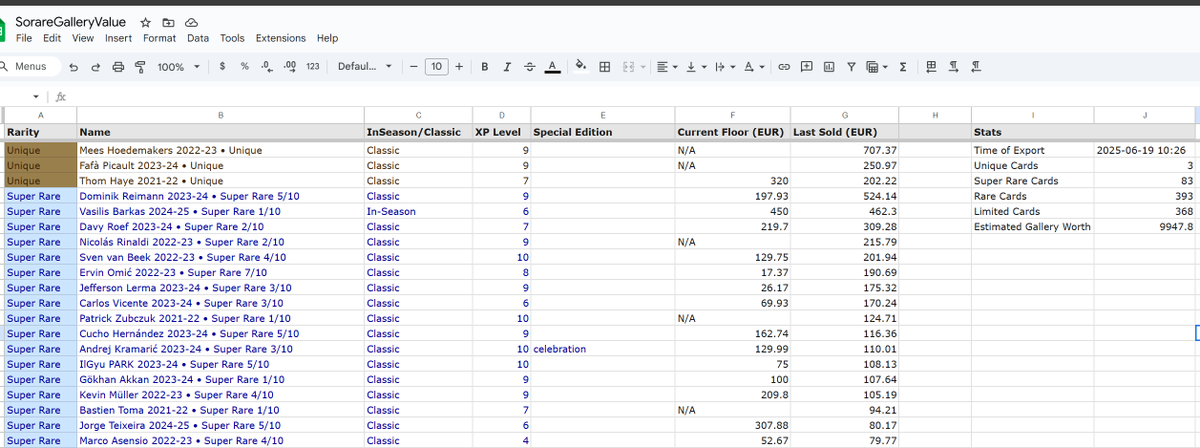Screen dimensions: 1200x448
Task: Activate the paint format roller
Action: point(140,67)
